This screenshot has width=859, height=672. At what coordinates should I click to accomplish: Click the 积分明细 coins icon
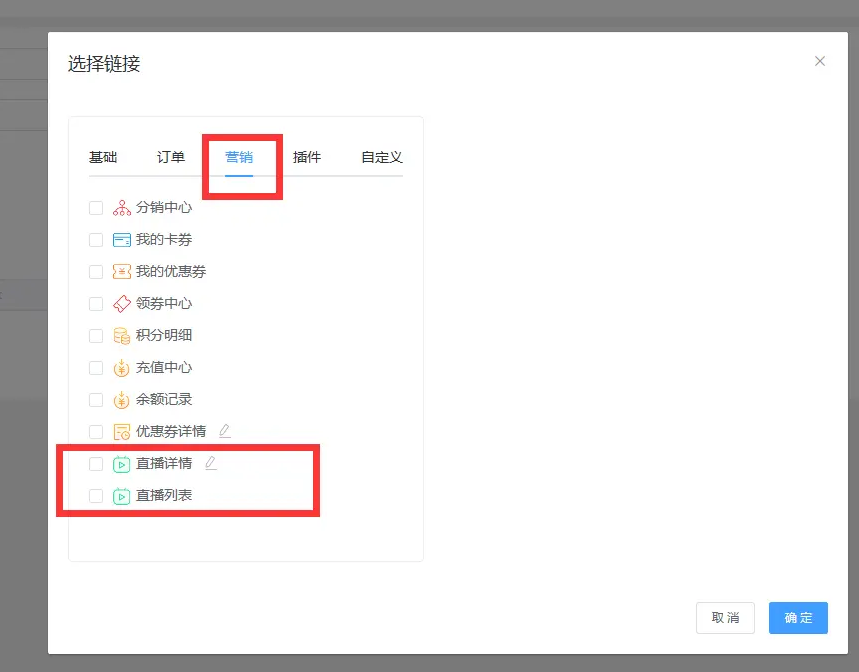click(x=122, y=336)
